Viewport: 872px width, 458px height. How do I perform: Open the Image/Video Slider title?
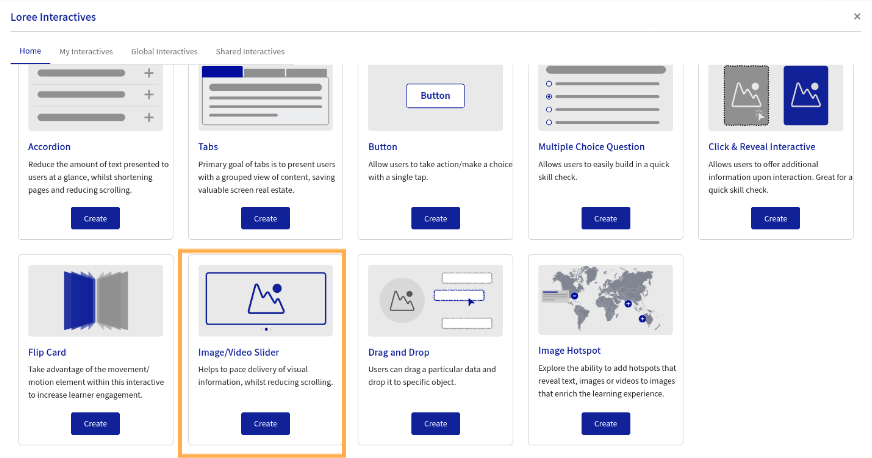(x=239, y=352)
